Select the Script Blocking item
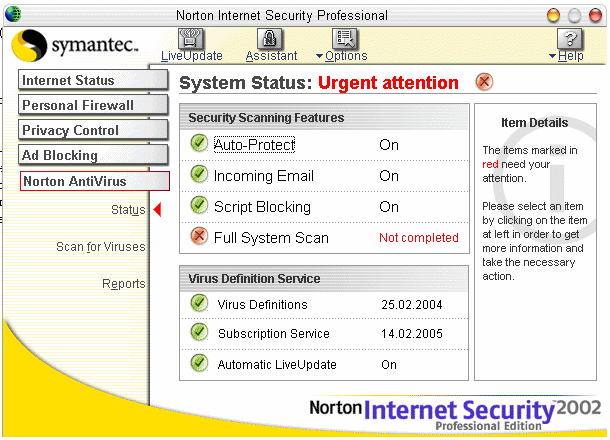The width and height of the screenshot is (610, 440). (263, 207)
